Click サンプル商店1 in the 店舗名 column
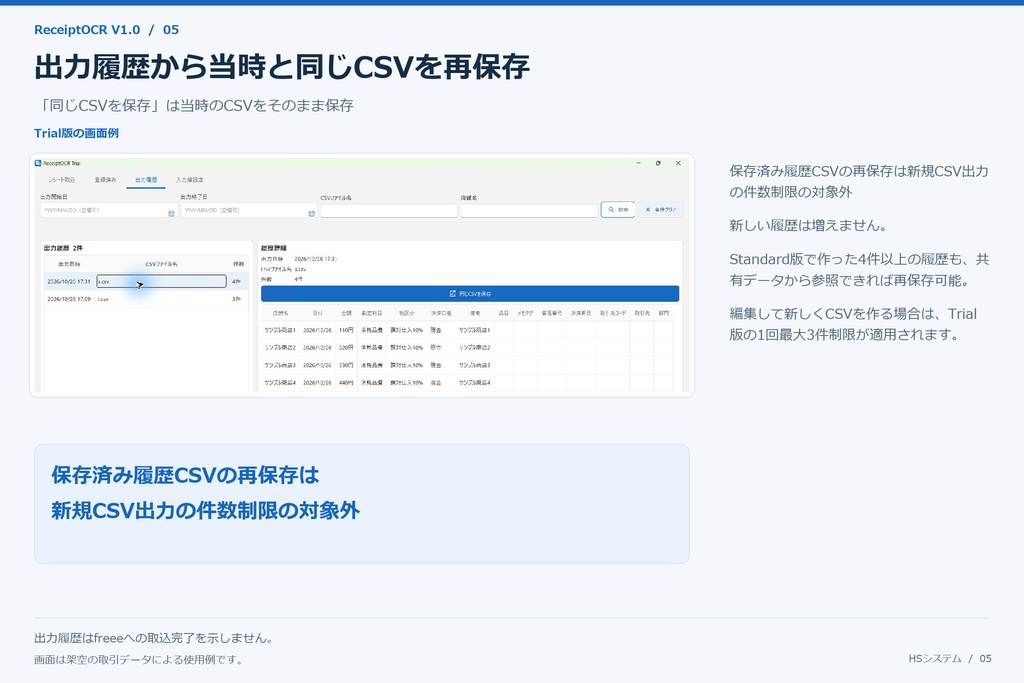The width and height of the screenshot is (1024, 683). point(280,330)
